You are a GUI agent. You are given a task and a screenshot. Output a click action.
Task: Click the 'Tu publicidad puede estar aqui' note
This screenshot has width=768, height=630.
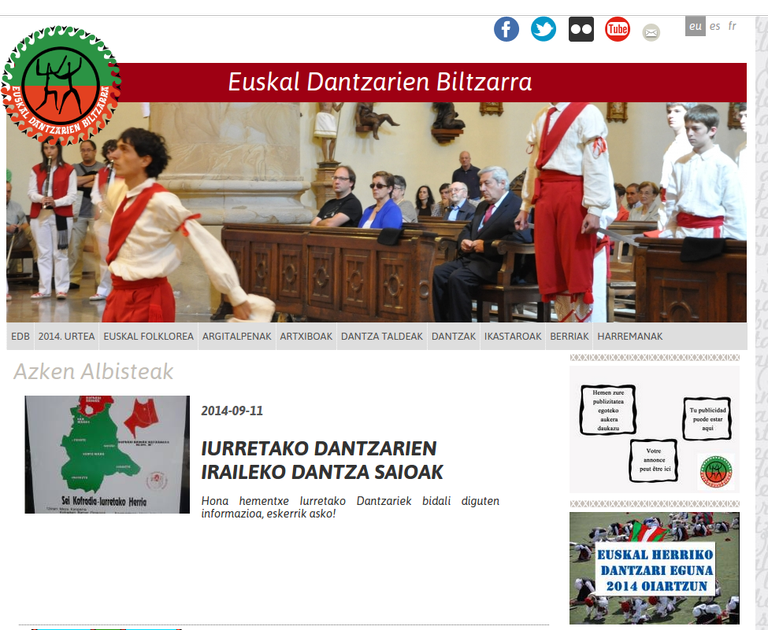[707, 419]
